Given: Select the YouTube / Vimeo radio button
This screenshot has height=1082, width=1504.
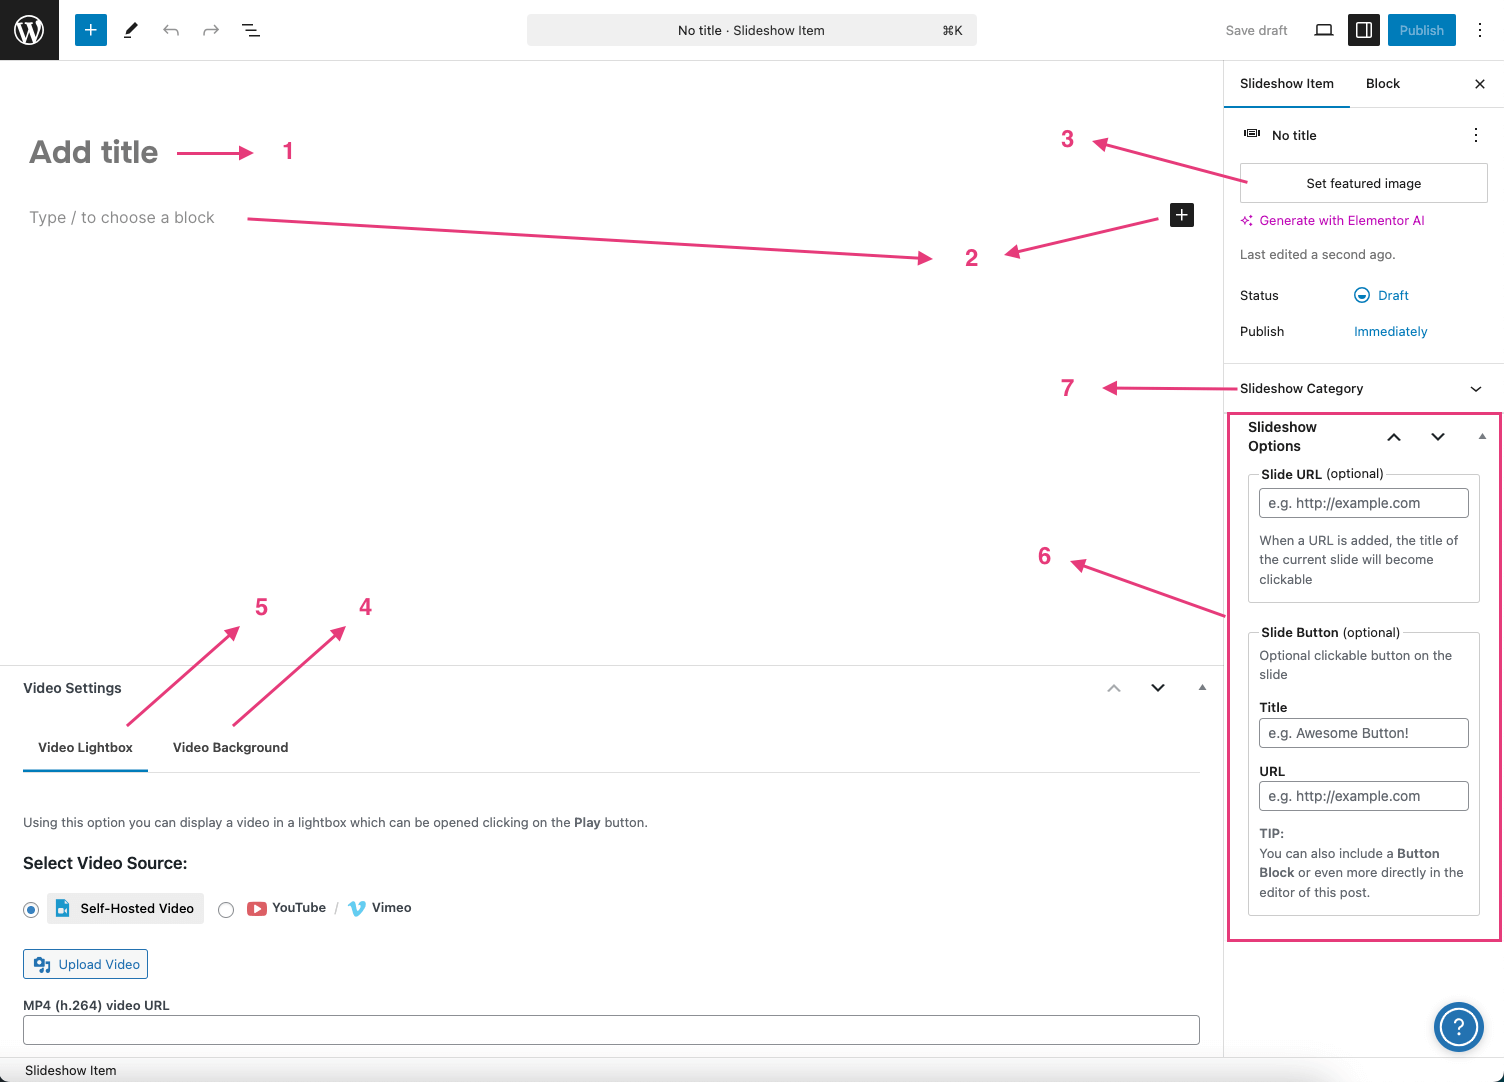Looking at the screenshot, I should click(x=226, y=909).
